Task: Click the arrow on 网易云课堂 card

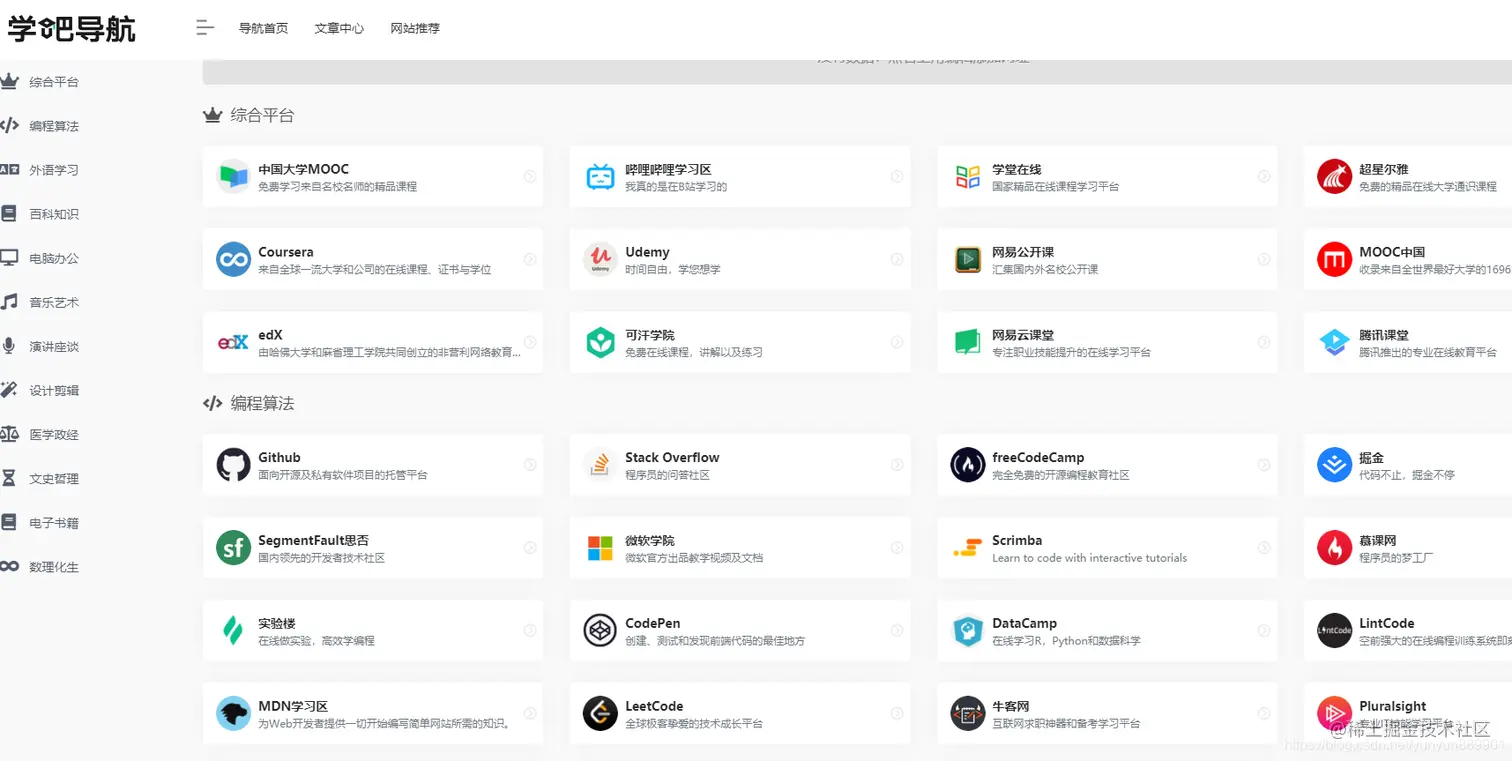Action: click(x=1264, y=342)
